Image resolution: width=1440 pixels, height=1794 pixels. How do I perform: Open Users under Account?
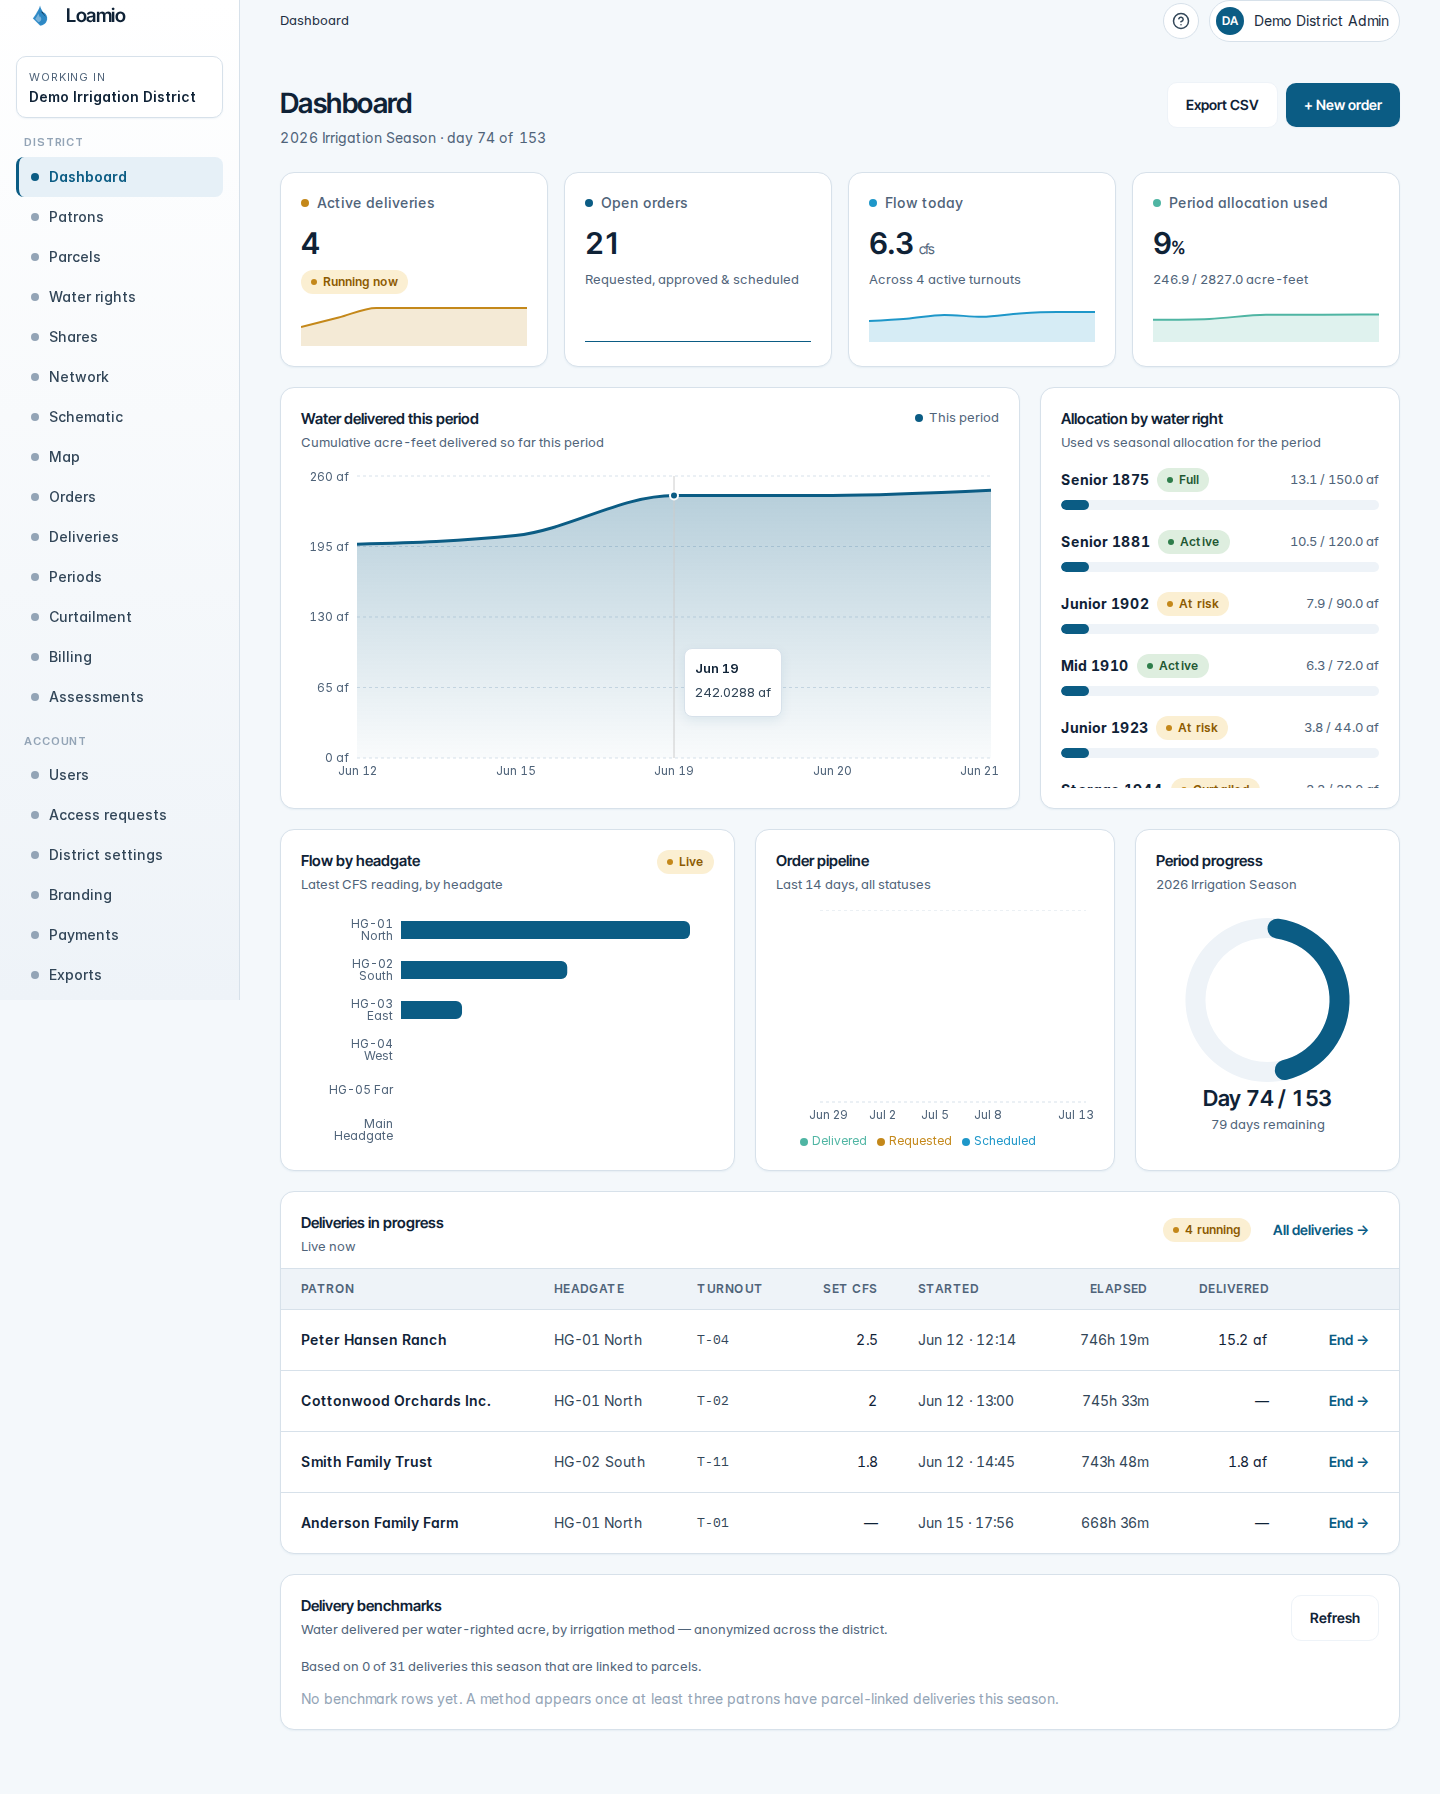point(120,775)
